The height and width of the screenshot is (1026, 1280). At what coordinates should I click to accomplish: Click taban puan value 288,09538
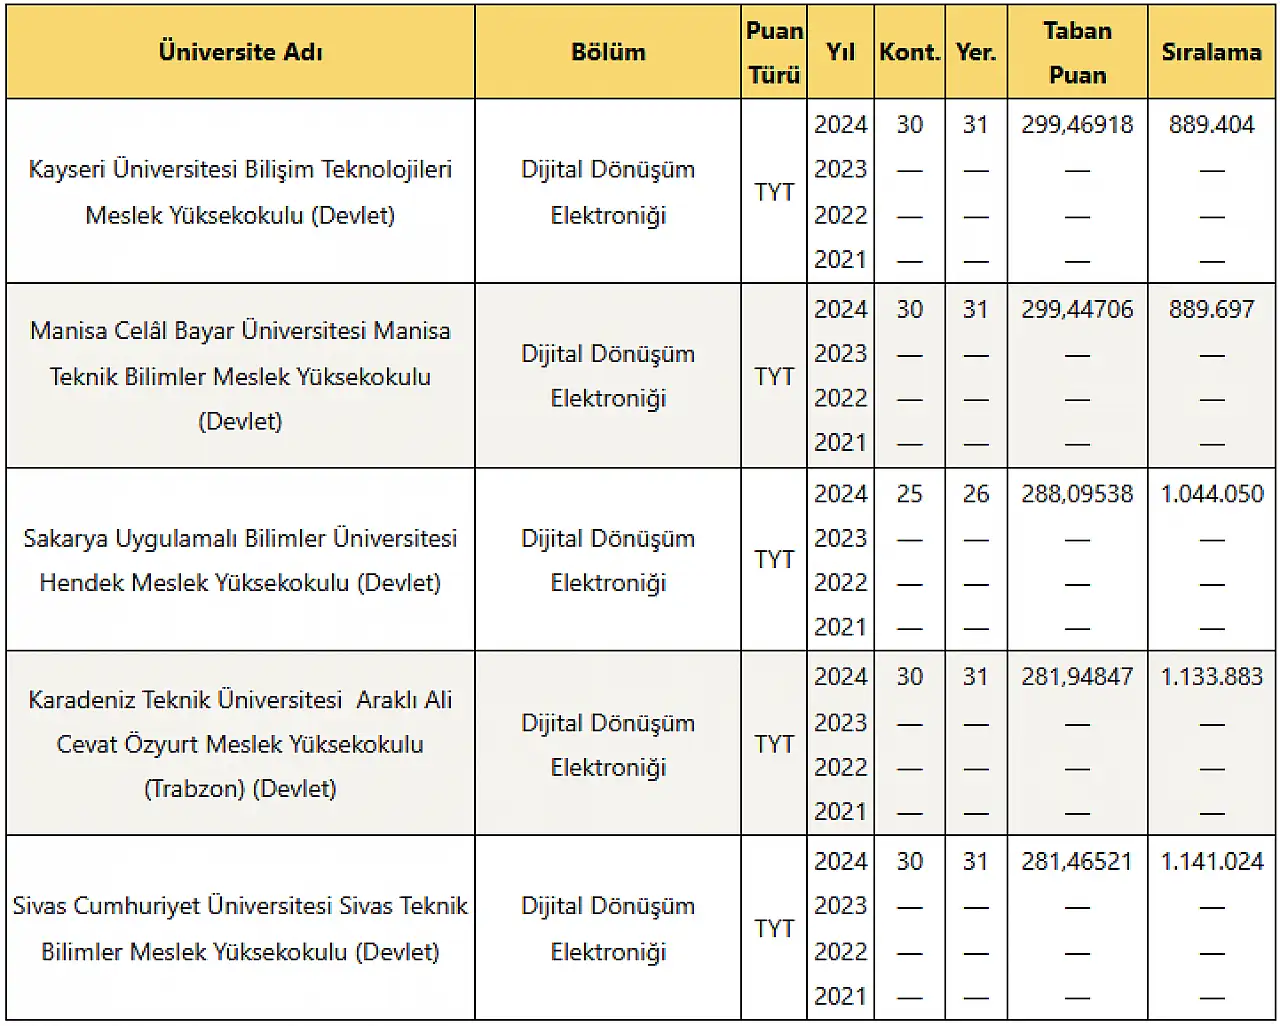tap(1077, 494)
